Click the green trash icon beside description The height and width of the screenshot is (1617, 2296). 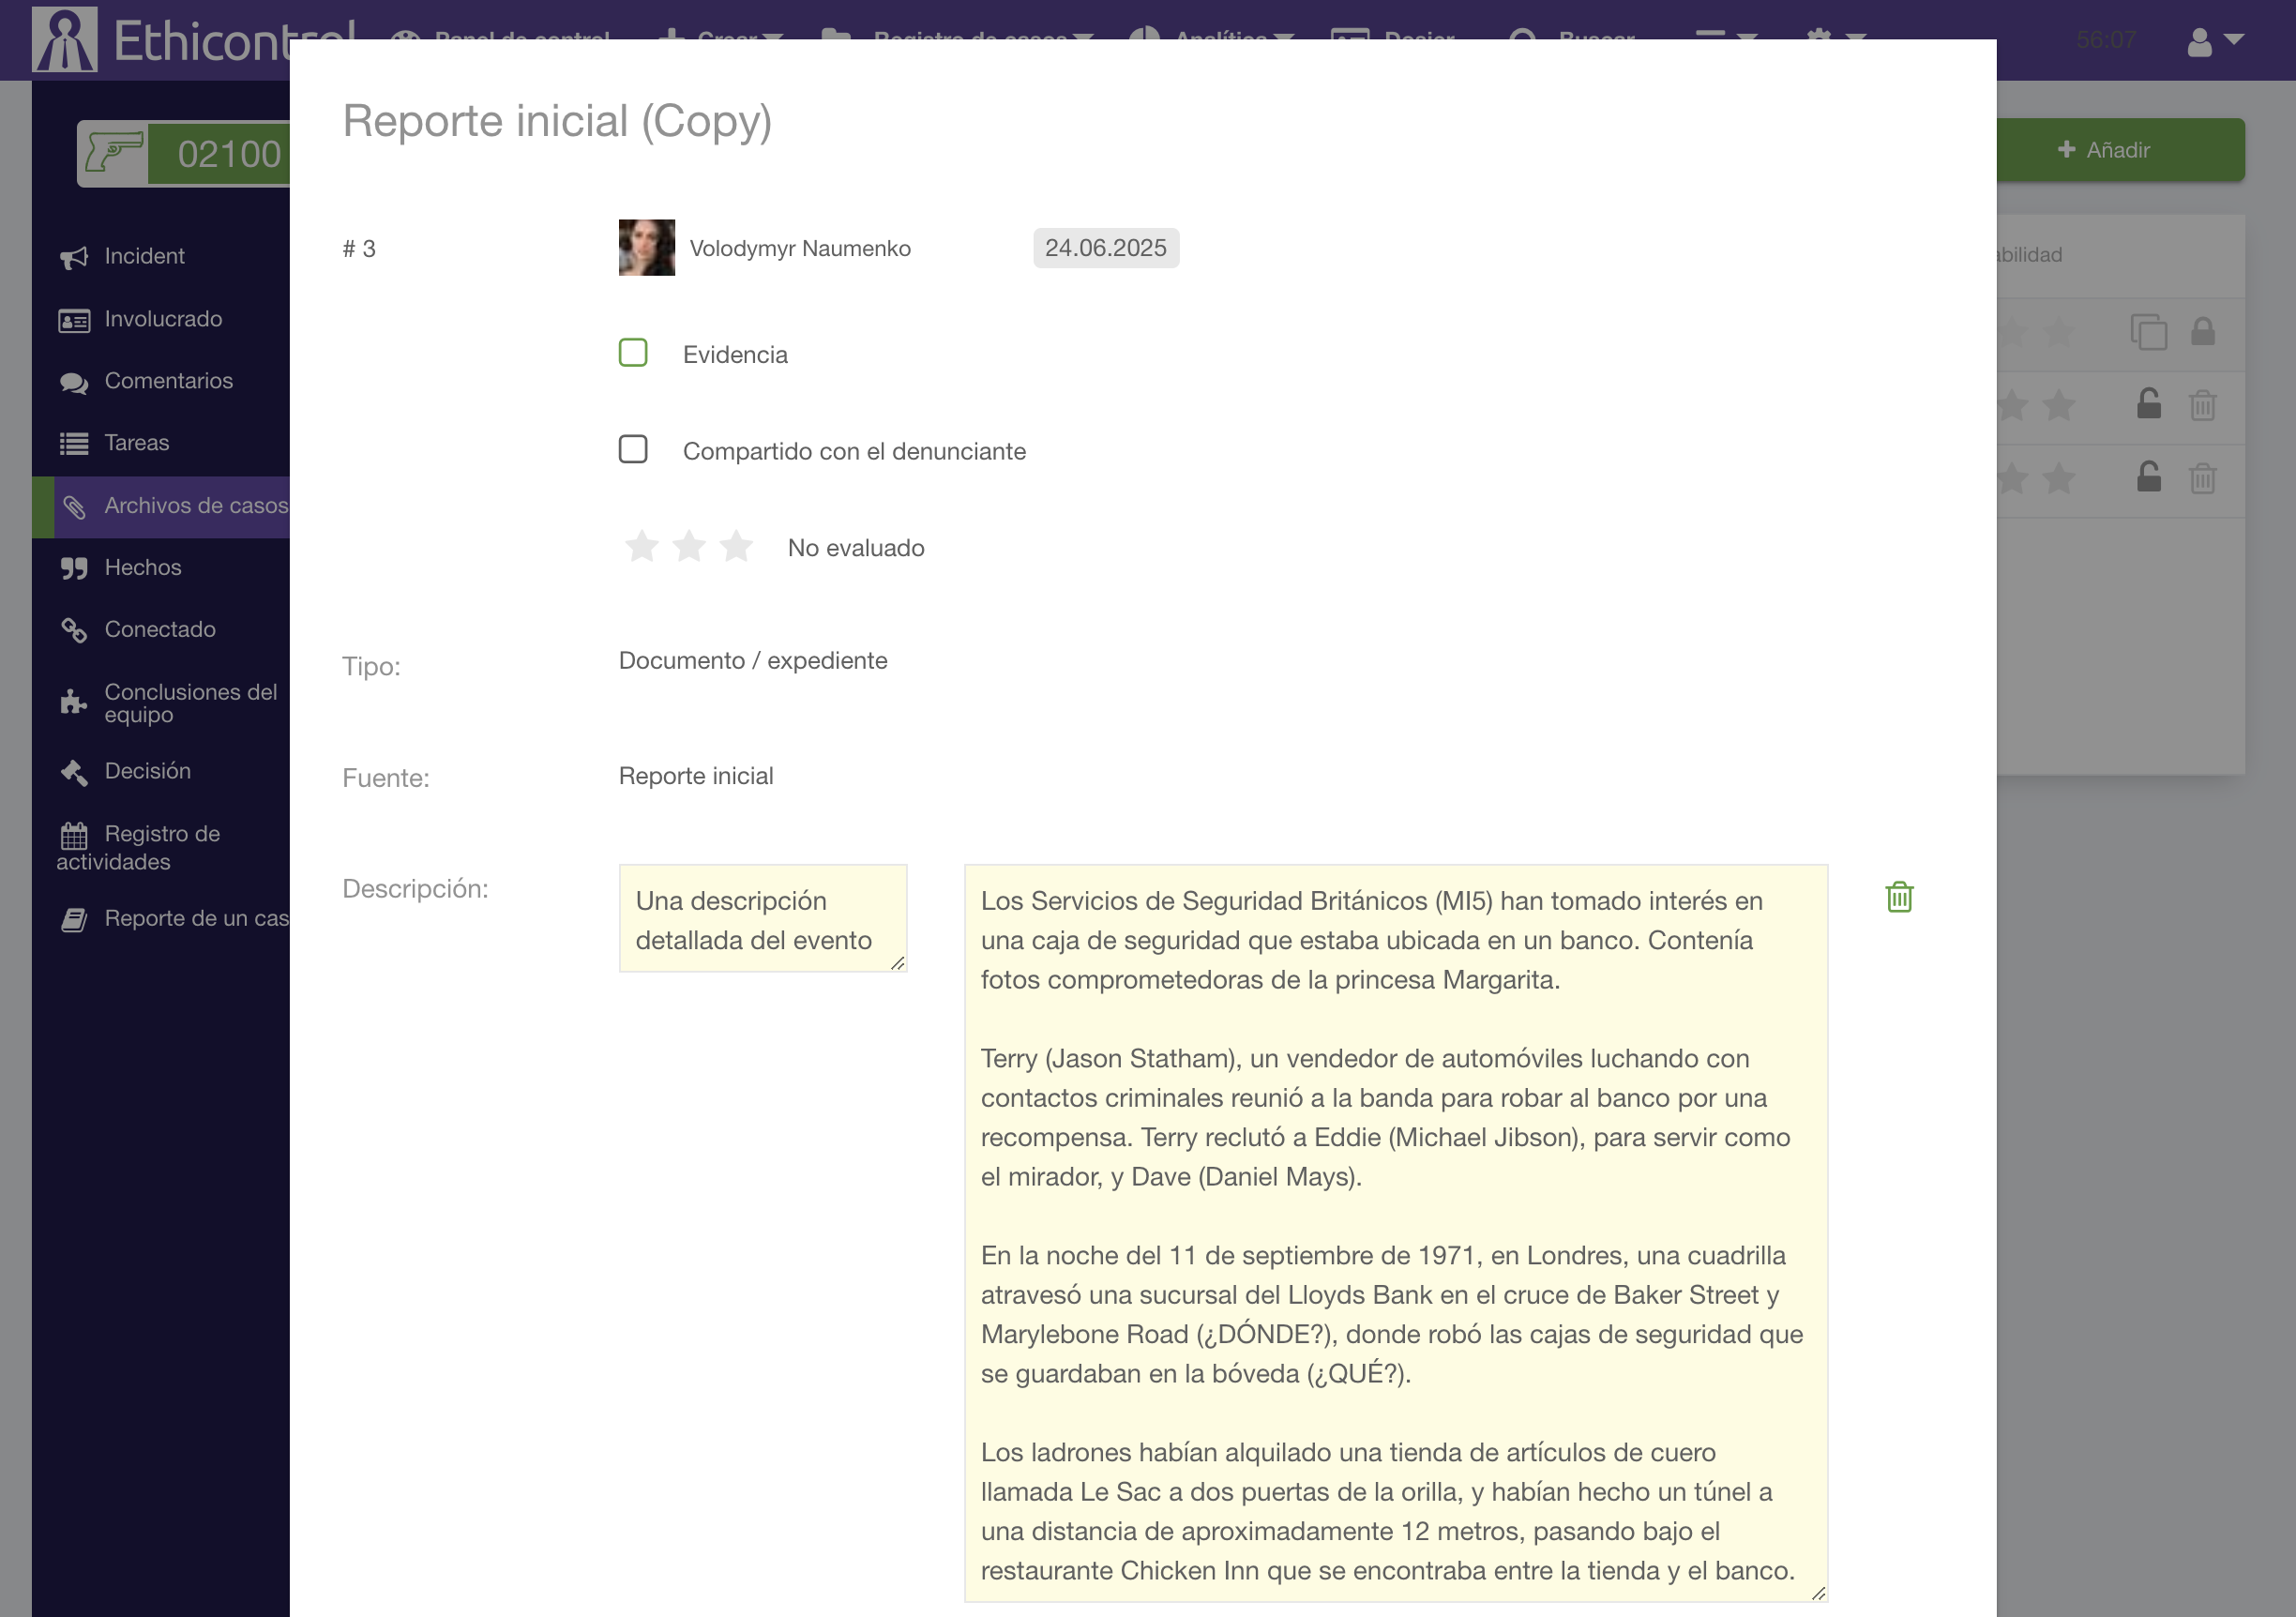click(1899, 897)
